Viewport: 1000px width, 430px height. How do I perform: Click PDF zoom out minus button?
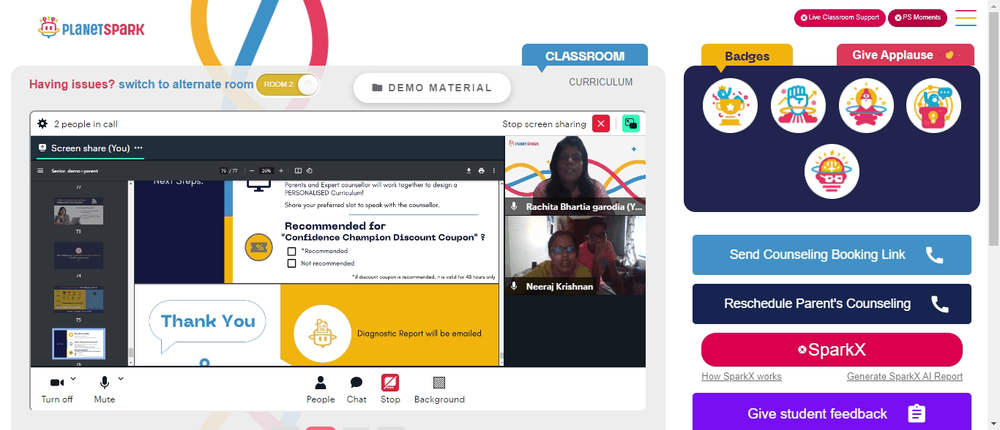pyautogui.click(x=252, y=171)
